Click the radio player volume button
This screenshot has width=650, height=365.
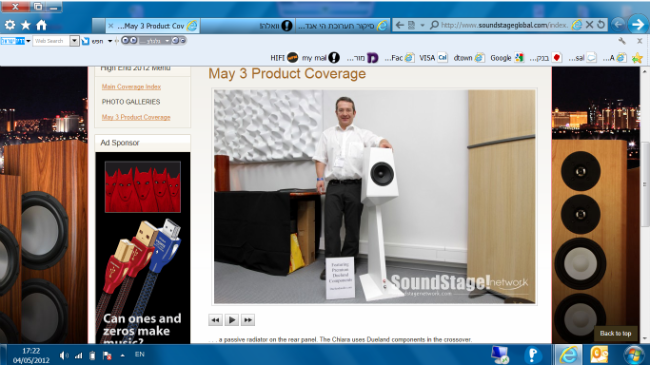[175, 40]
